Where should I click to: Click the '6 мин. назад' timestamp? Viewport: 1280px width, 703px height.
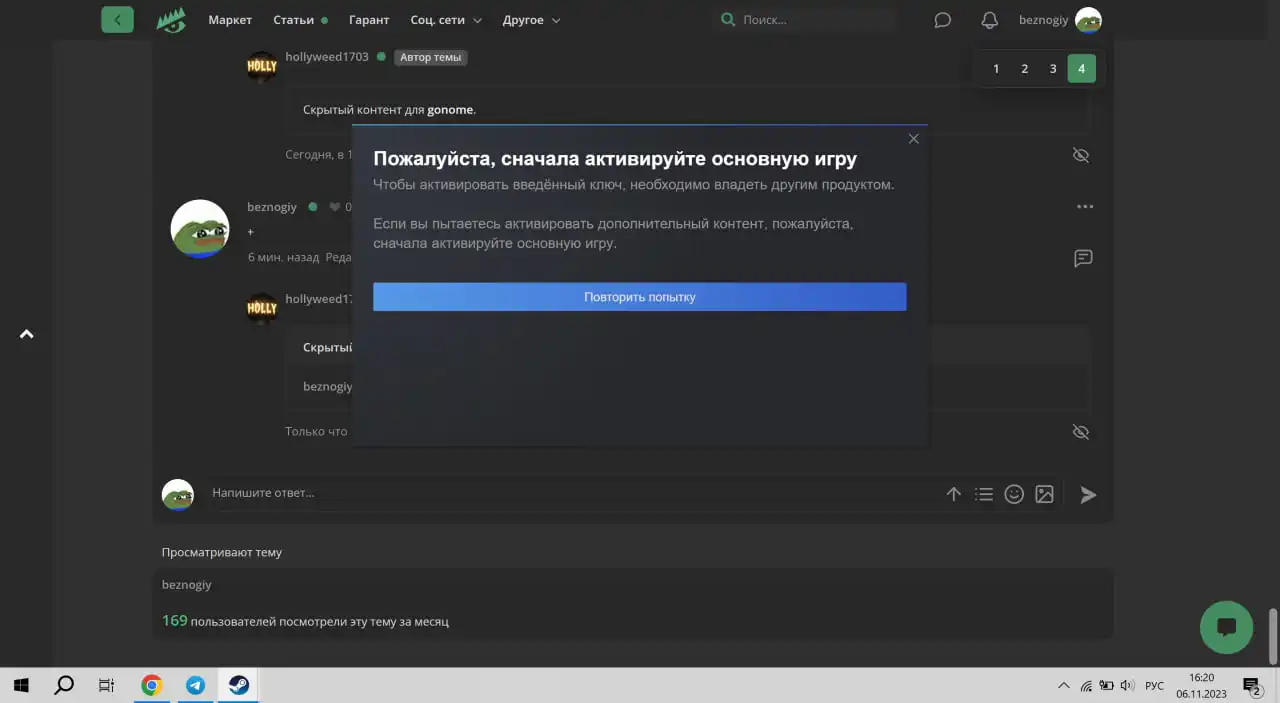(284, 257)
